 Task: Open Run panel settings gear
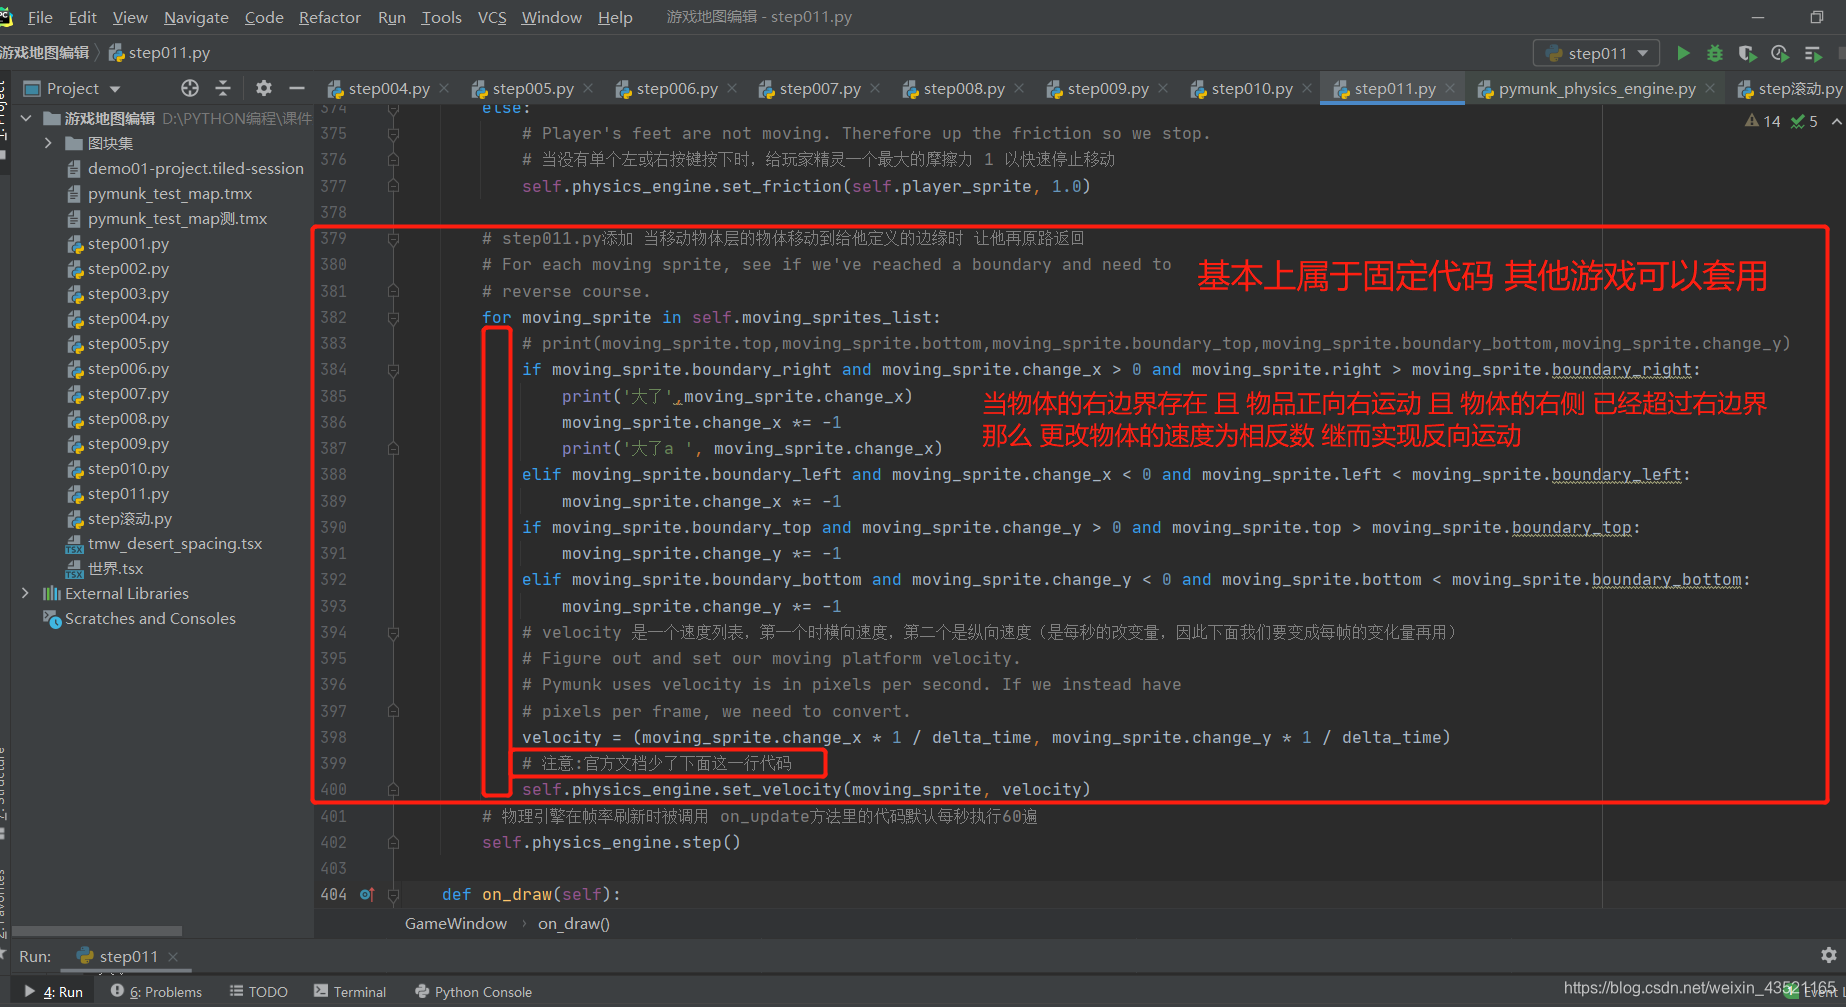(x=1829, y=955)
